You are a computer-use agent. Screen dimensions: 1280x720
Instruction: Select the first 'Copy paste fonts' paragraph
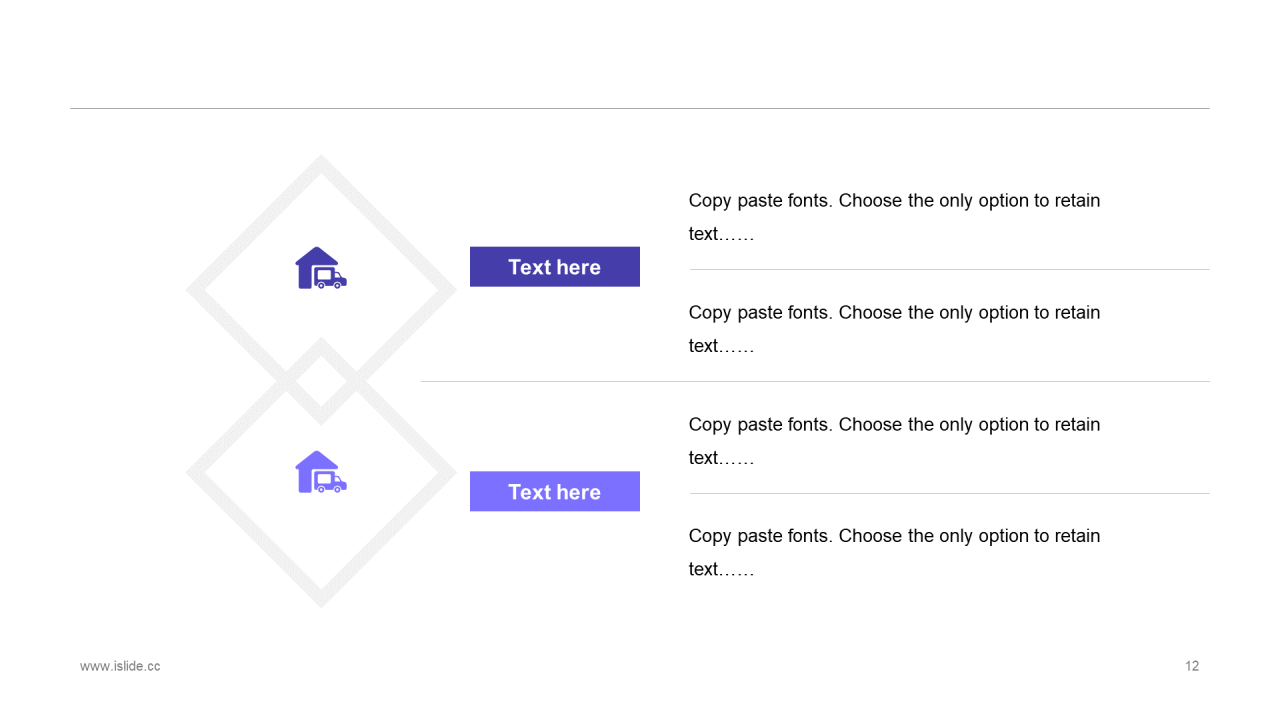[895, 217]
